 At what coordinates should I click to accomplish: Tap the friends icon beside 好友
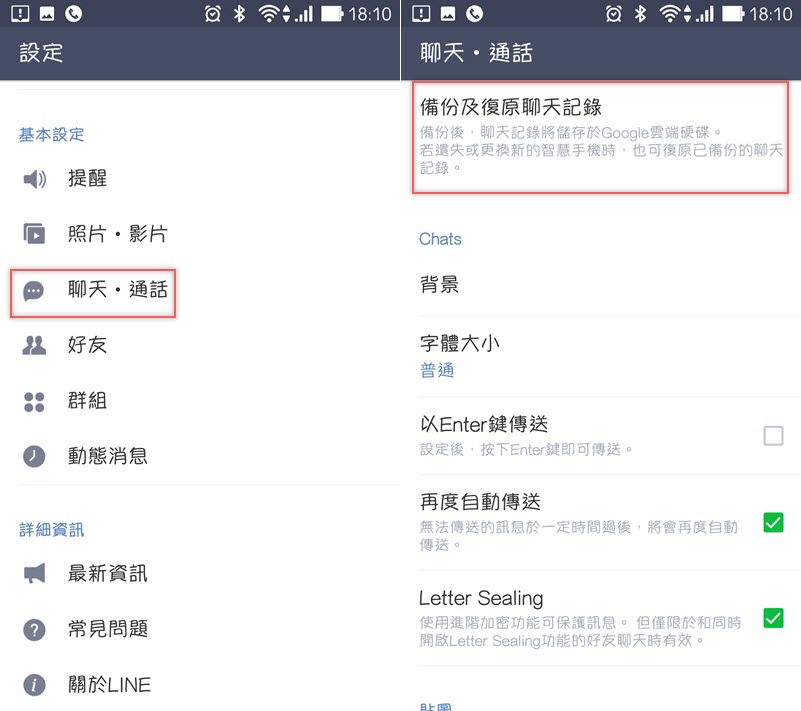[34, 346]
